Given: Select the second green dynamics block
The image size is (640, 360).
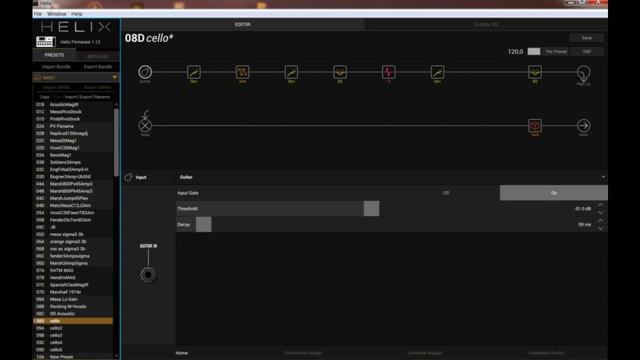Looking at the screenshot, I should (x=291, y=72).
